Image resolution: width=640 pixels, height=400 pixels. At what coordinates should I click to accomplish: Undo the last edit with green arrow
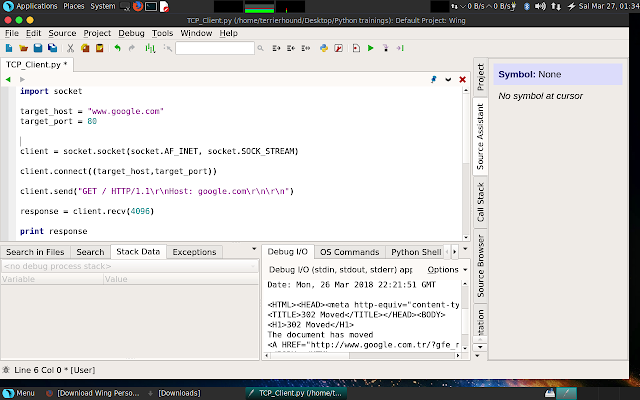point(118,48)
